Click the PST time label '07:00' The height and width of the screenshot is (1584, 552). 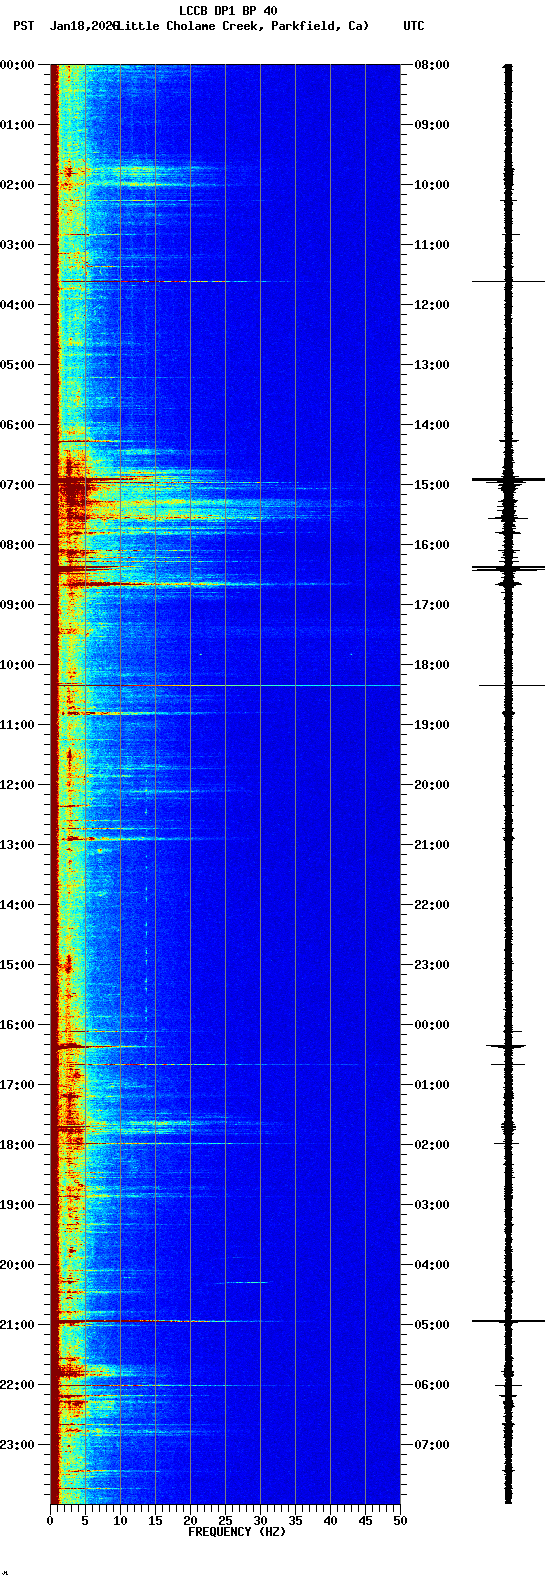tap(17, 485)
